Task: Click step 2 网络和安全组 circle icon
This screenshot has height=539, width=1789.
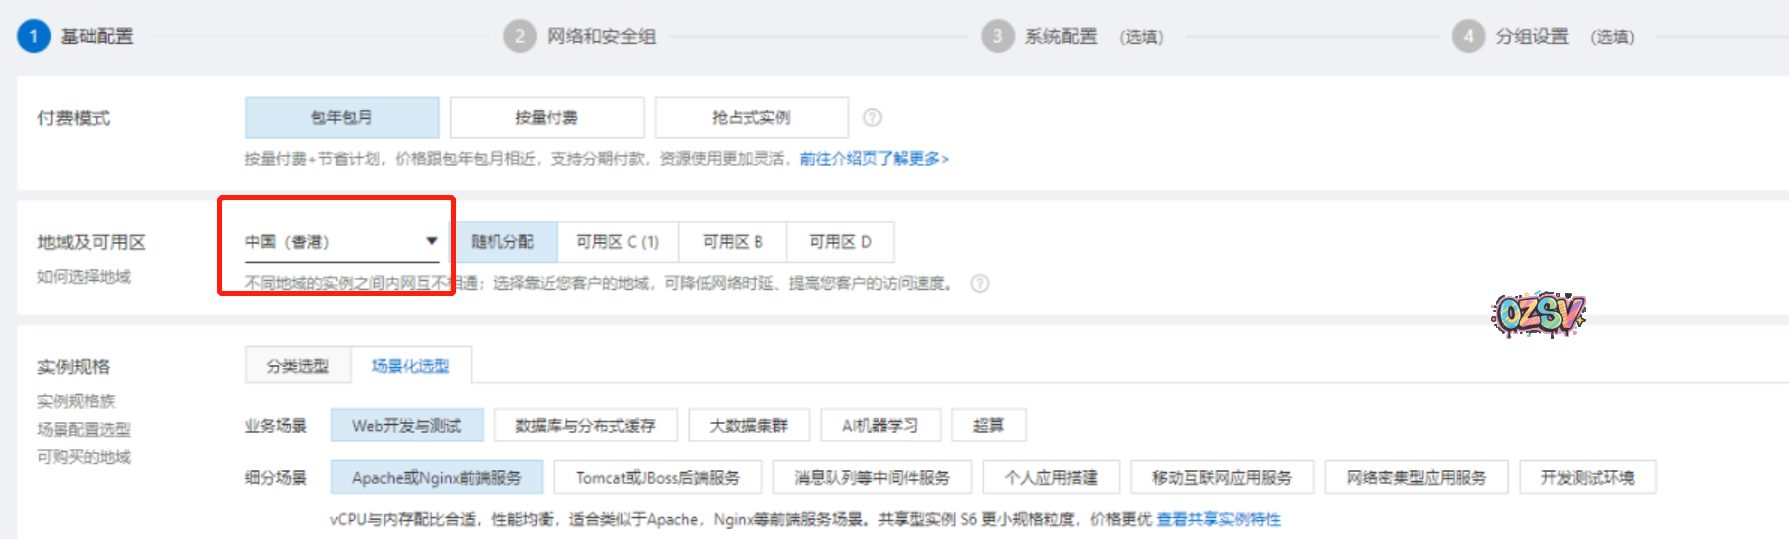Action: point(519,37)
